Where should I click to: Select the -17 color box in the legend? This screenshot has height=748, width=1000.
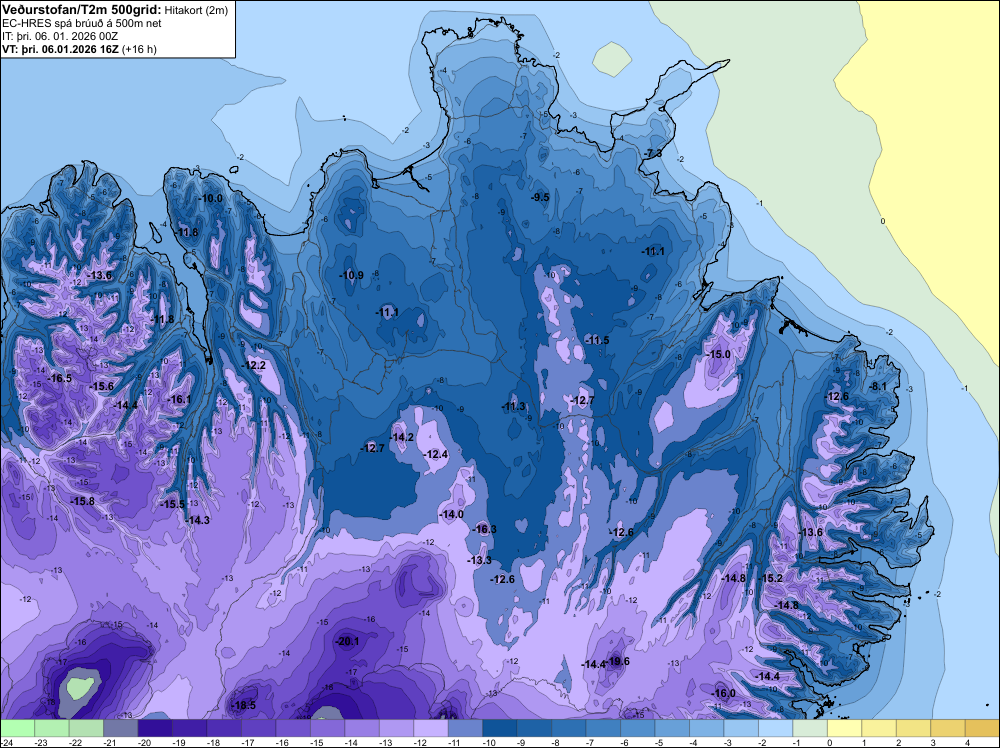click(258, 728)
